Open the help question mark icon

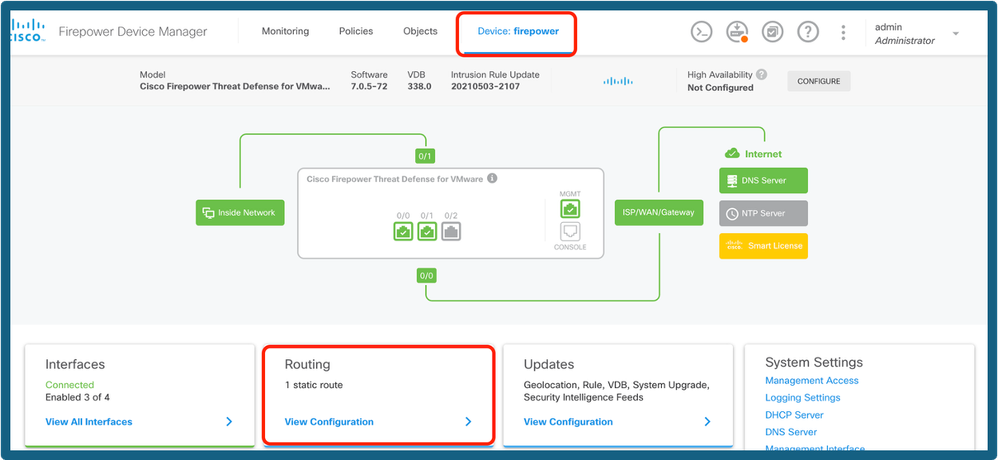tap(808, 32)
